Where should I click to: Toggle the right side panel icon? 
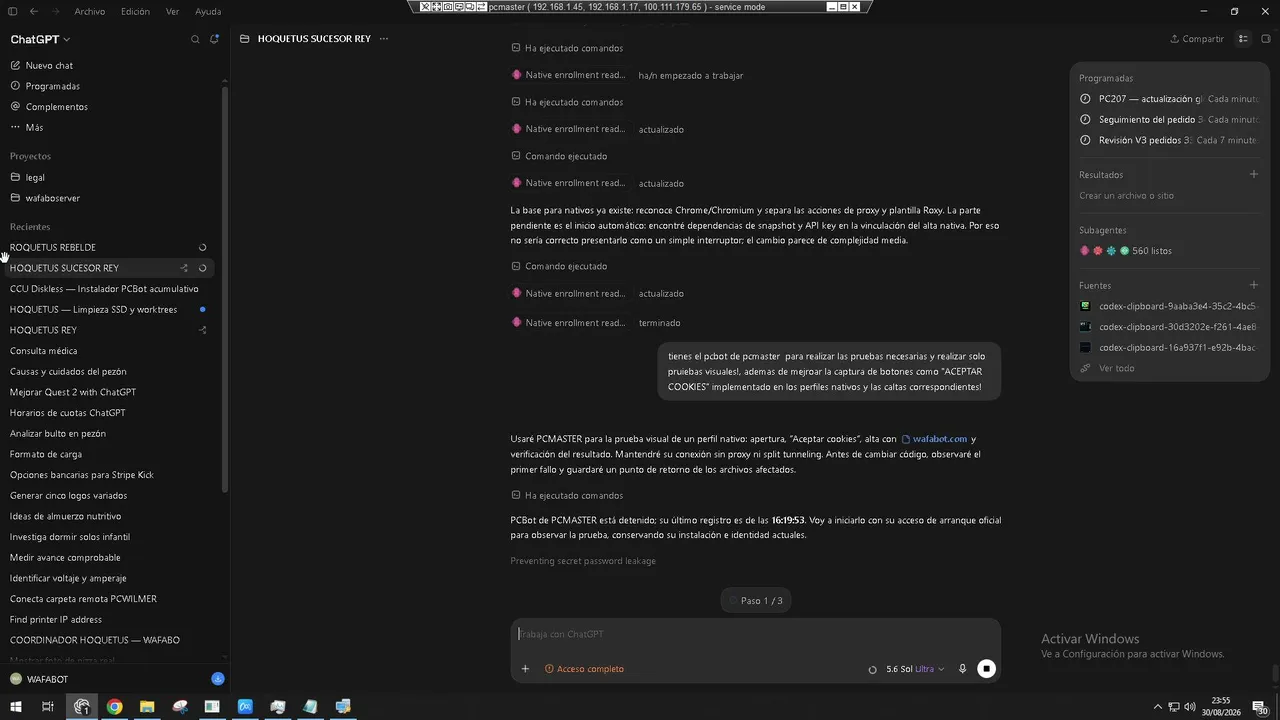click(1266, 39)
